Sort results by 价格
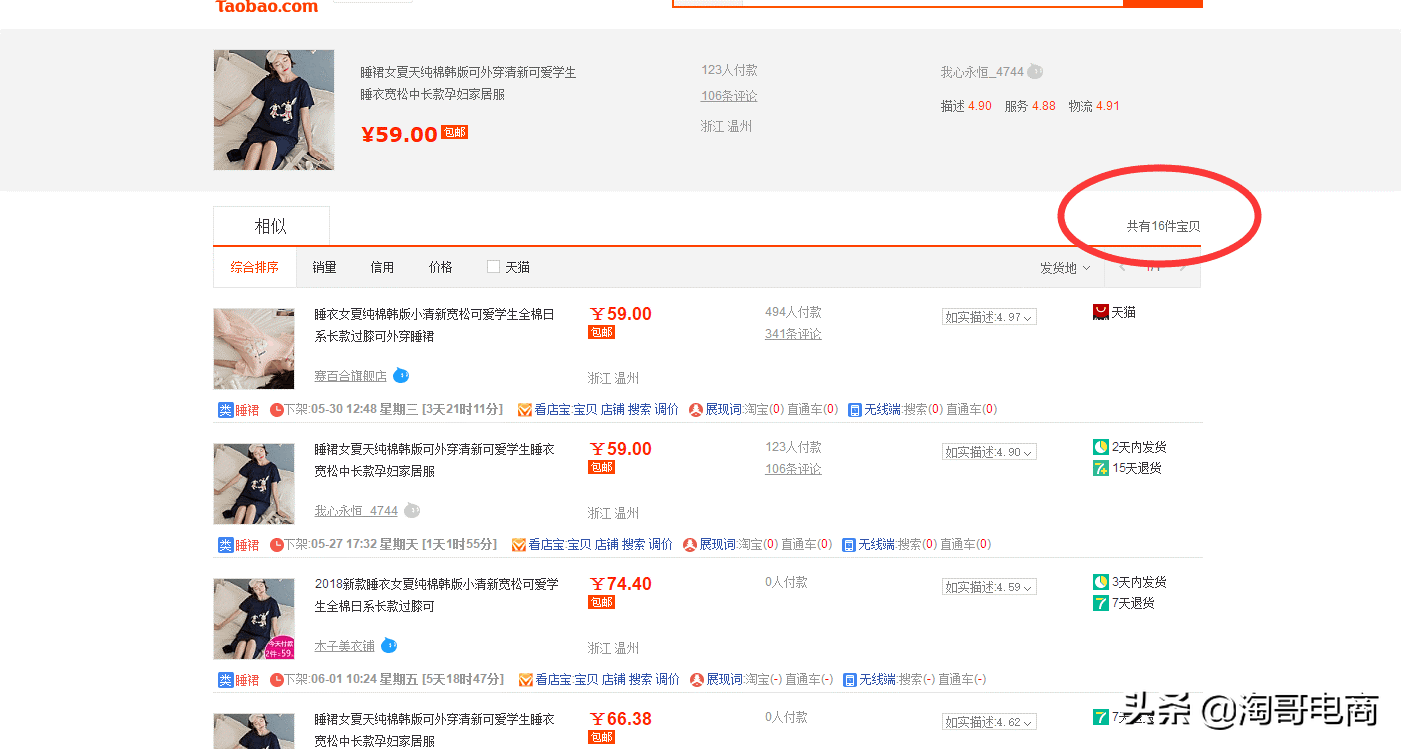This screenshot has height=749, width=1401. coord(440,267)
